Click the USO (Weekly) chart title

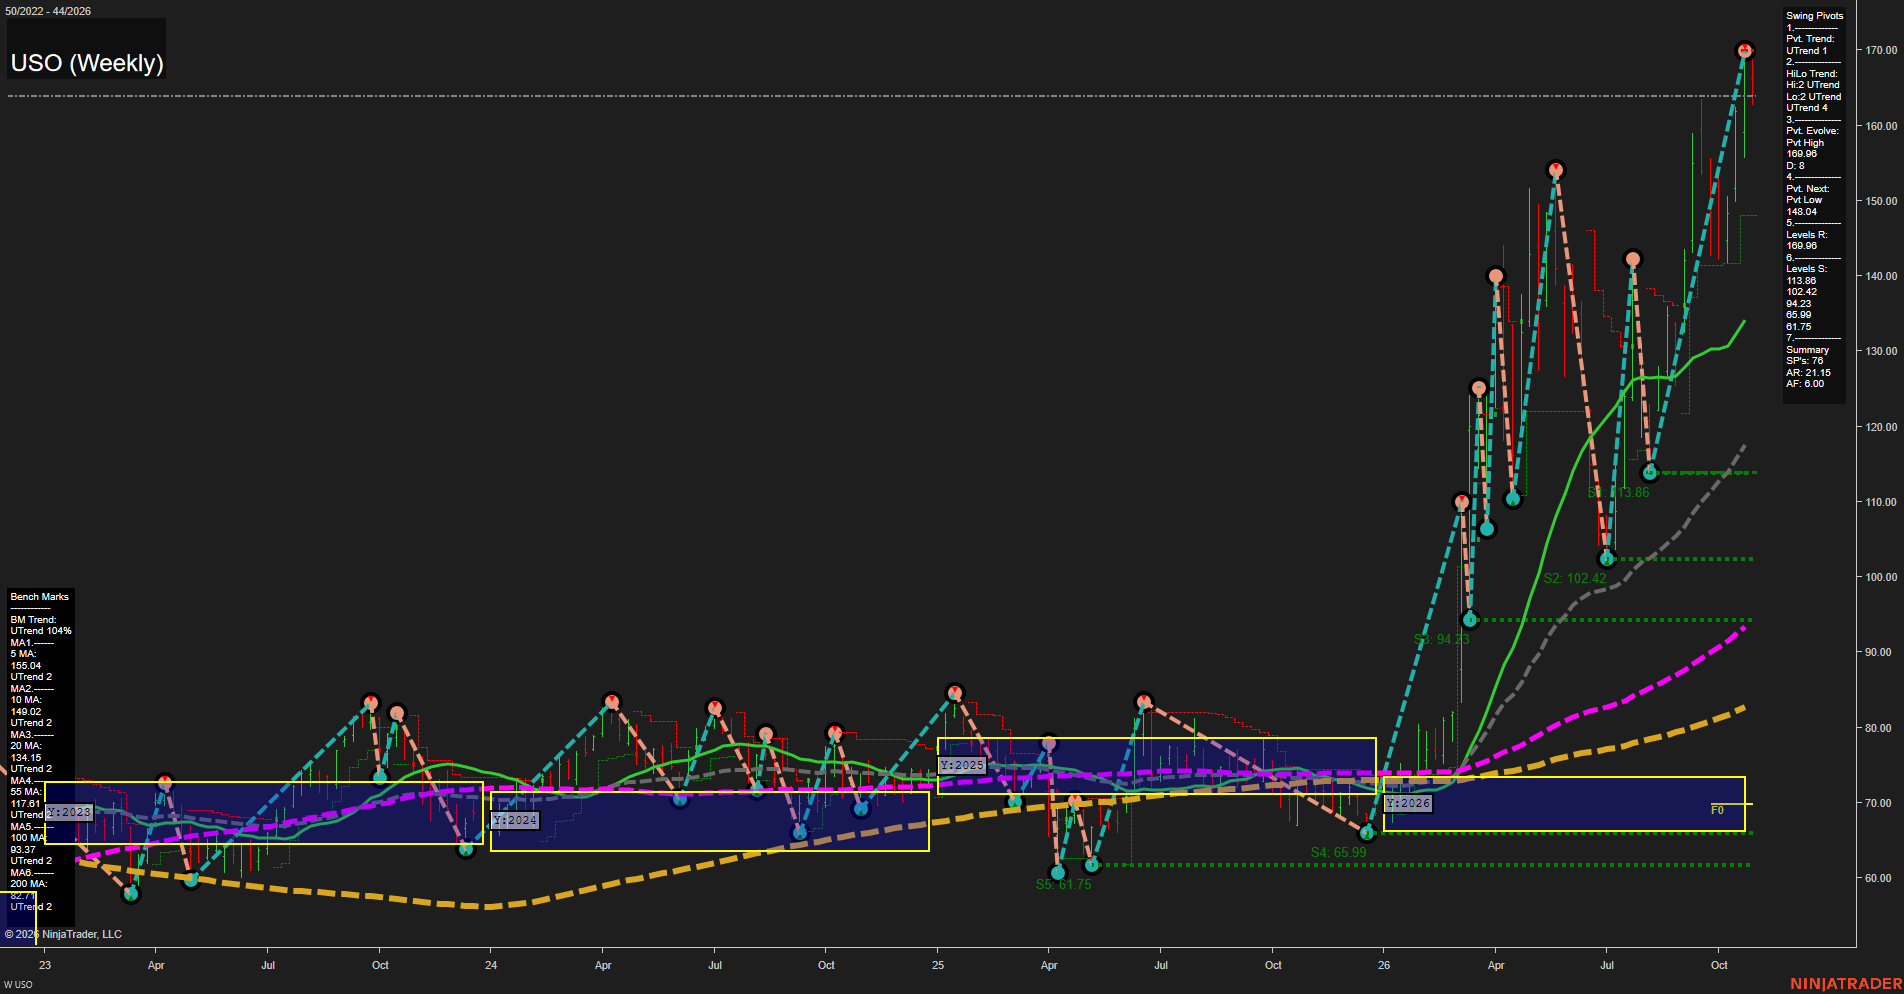click(87, 63)
